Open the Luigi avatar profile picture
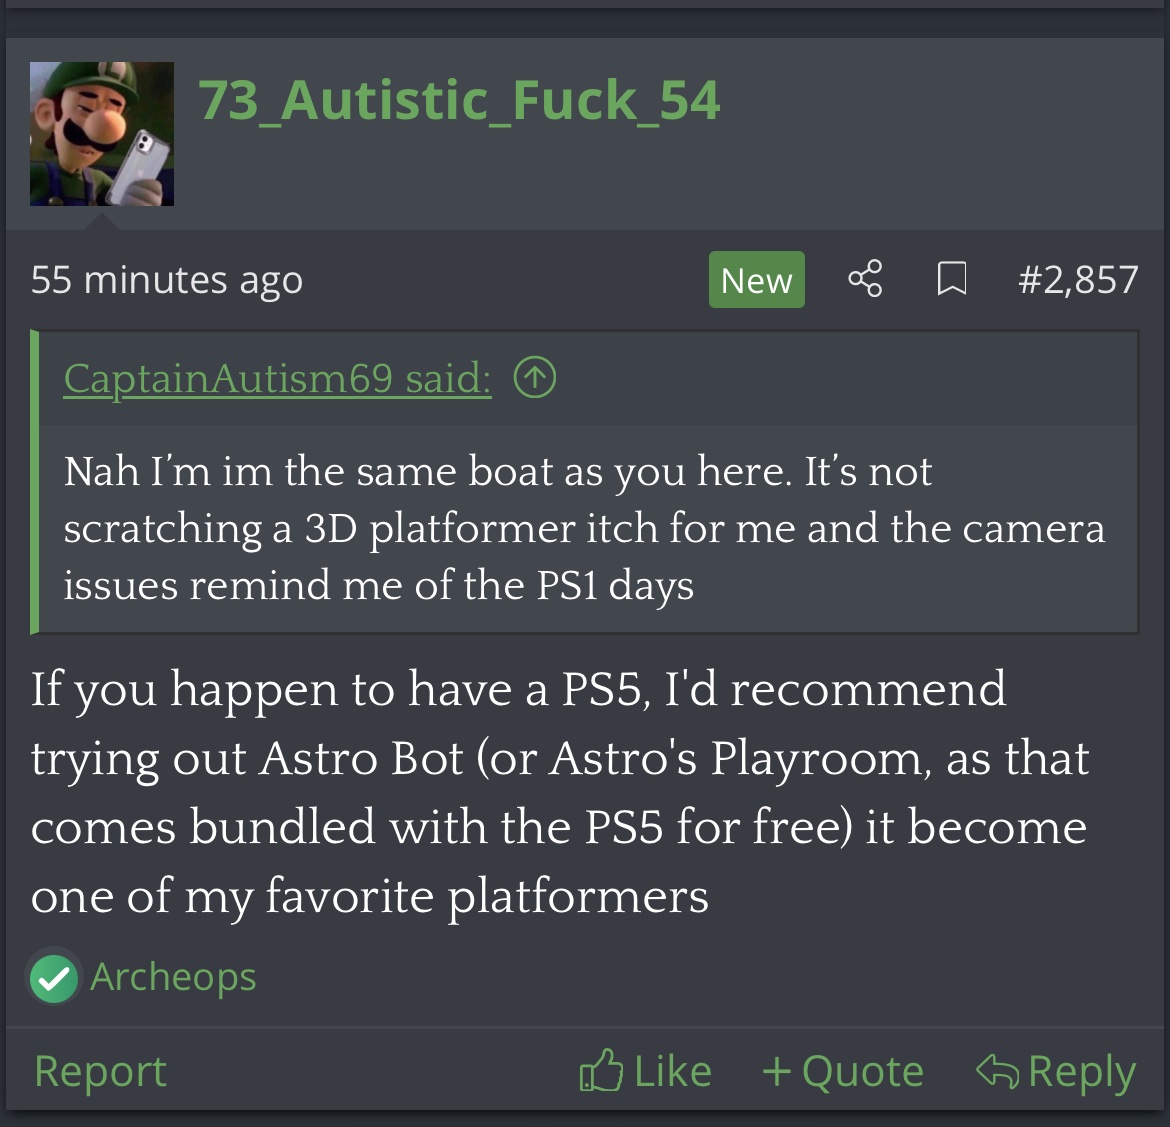The width and height of the screenshot is (1170, 1127). point(101,134)
